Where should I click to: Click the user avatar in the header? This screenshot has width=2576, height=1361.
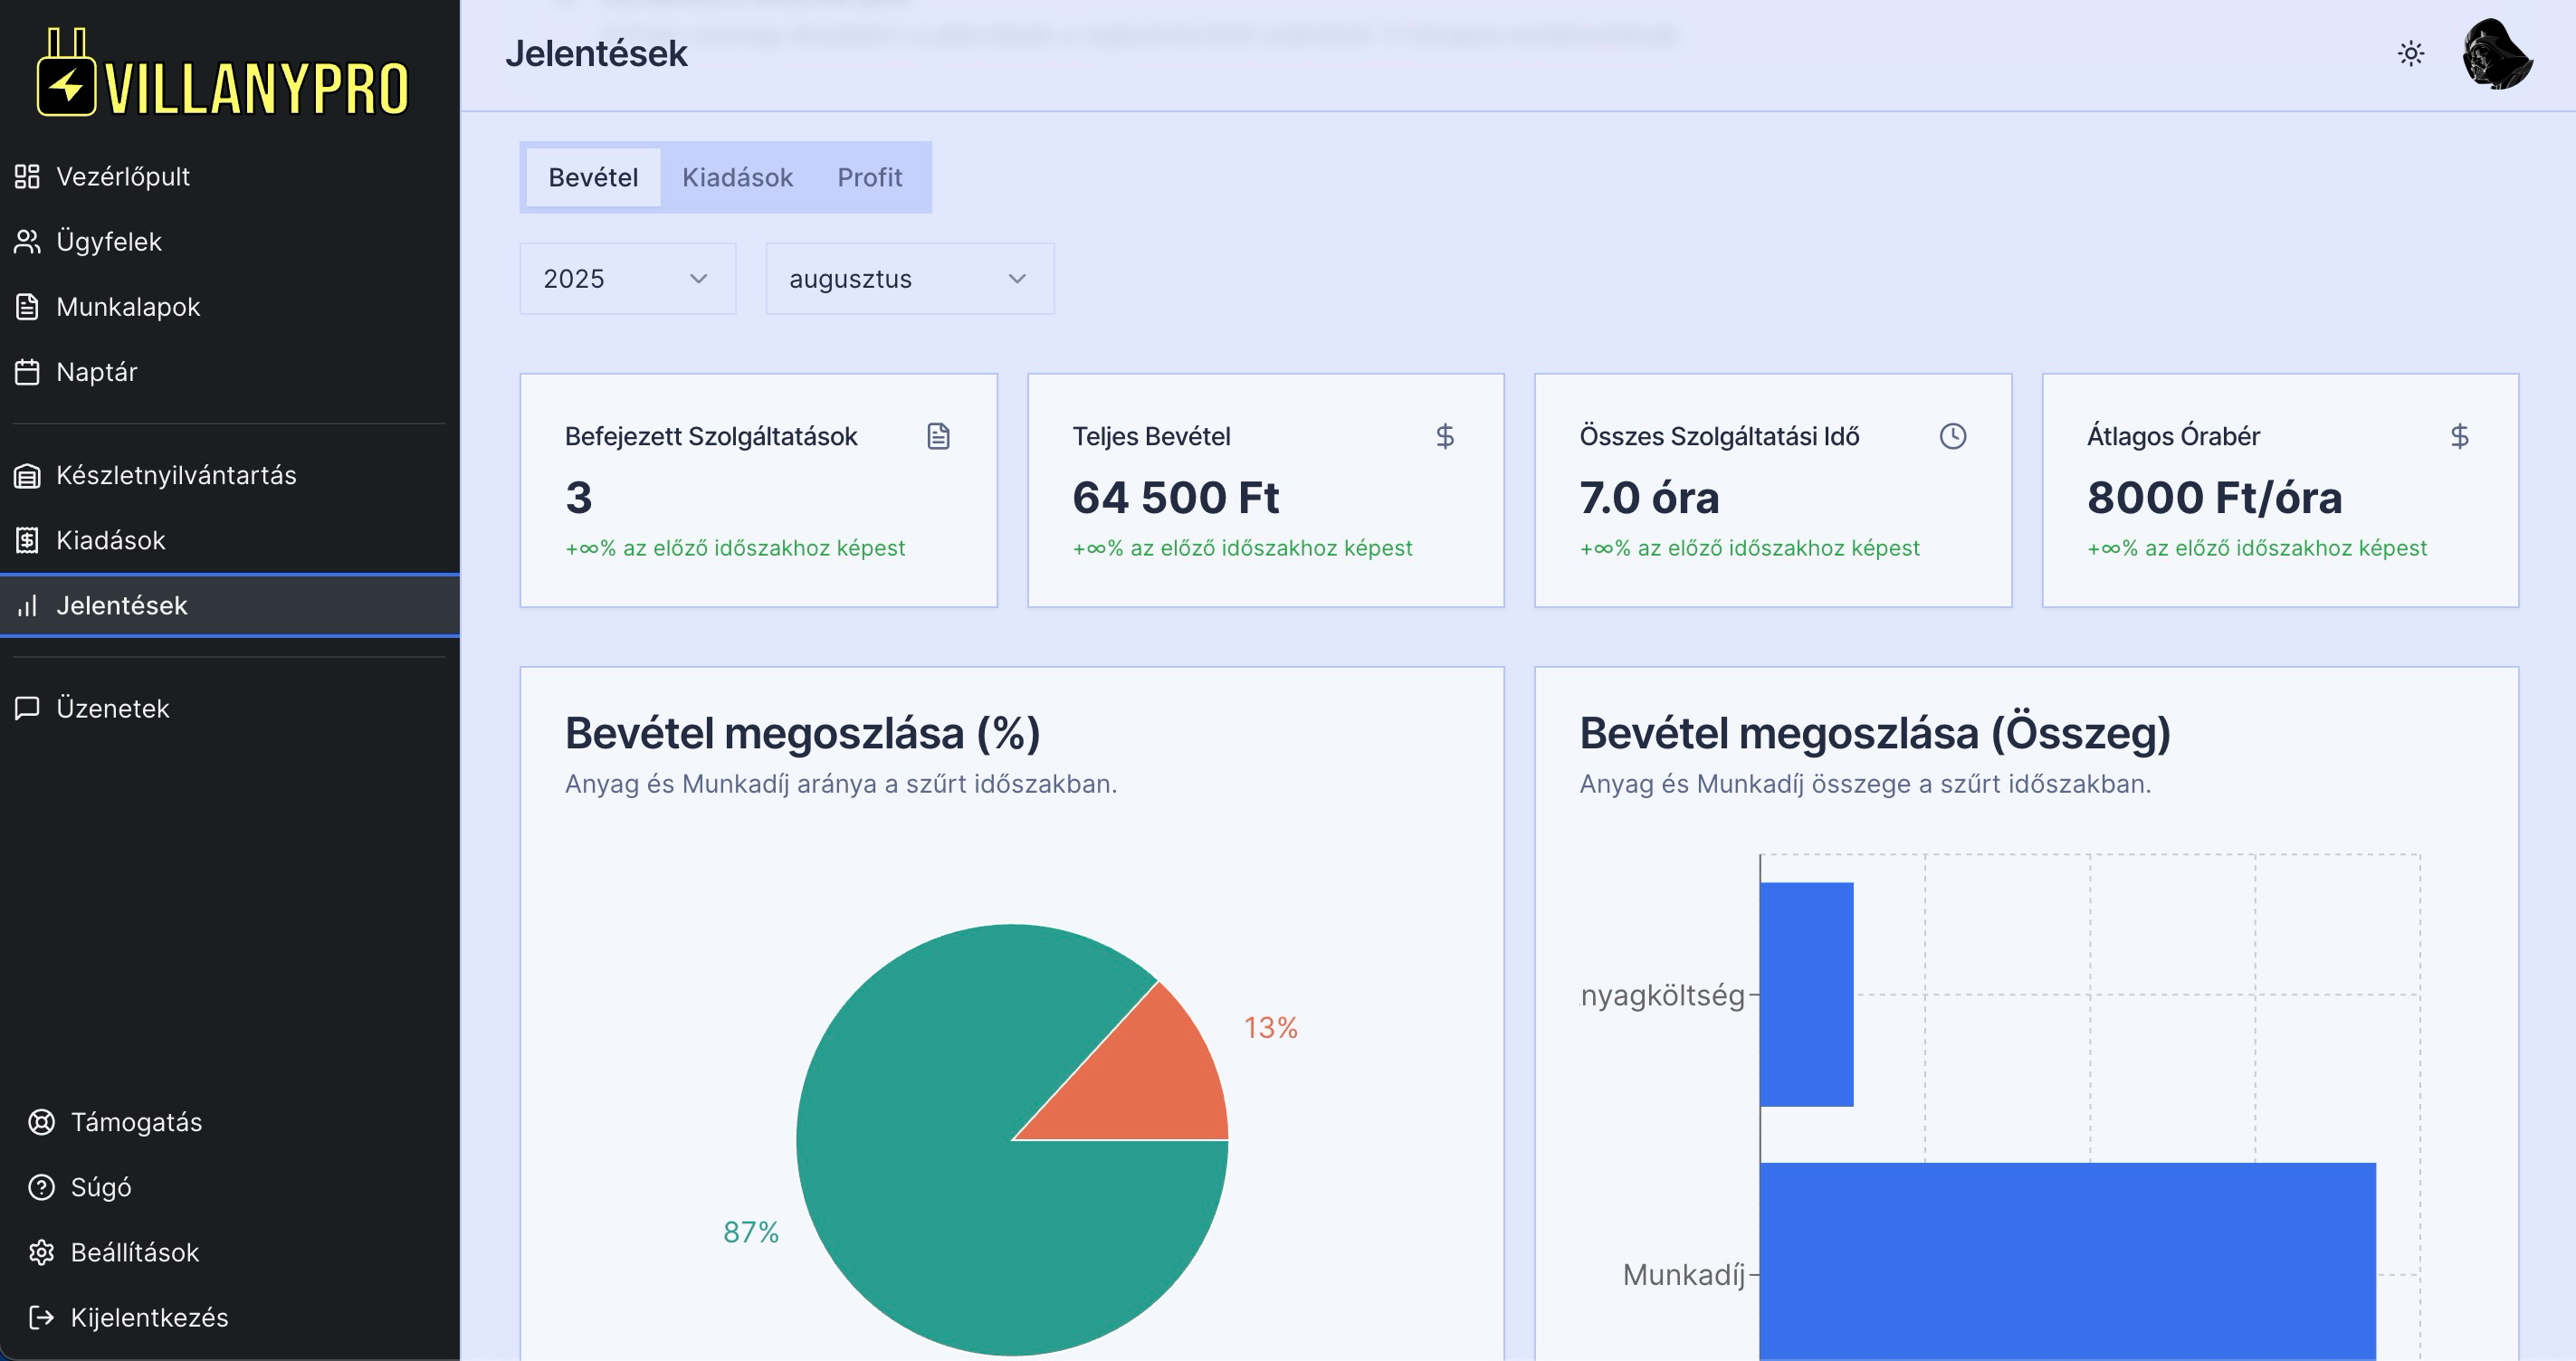click(2496, 54)
